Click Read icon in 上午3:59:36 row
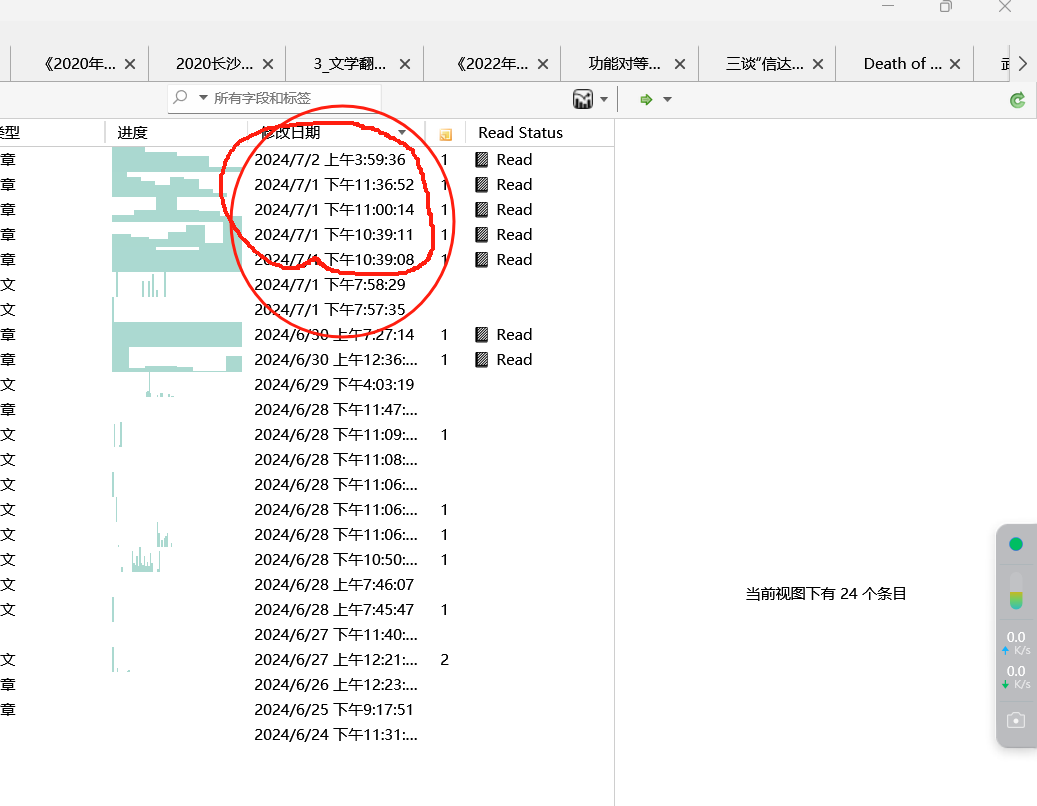The image size is (1037, 806). [482, 159]
